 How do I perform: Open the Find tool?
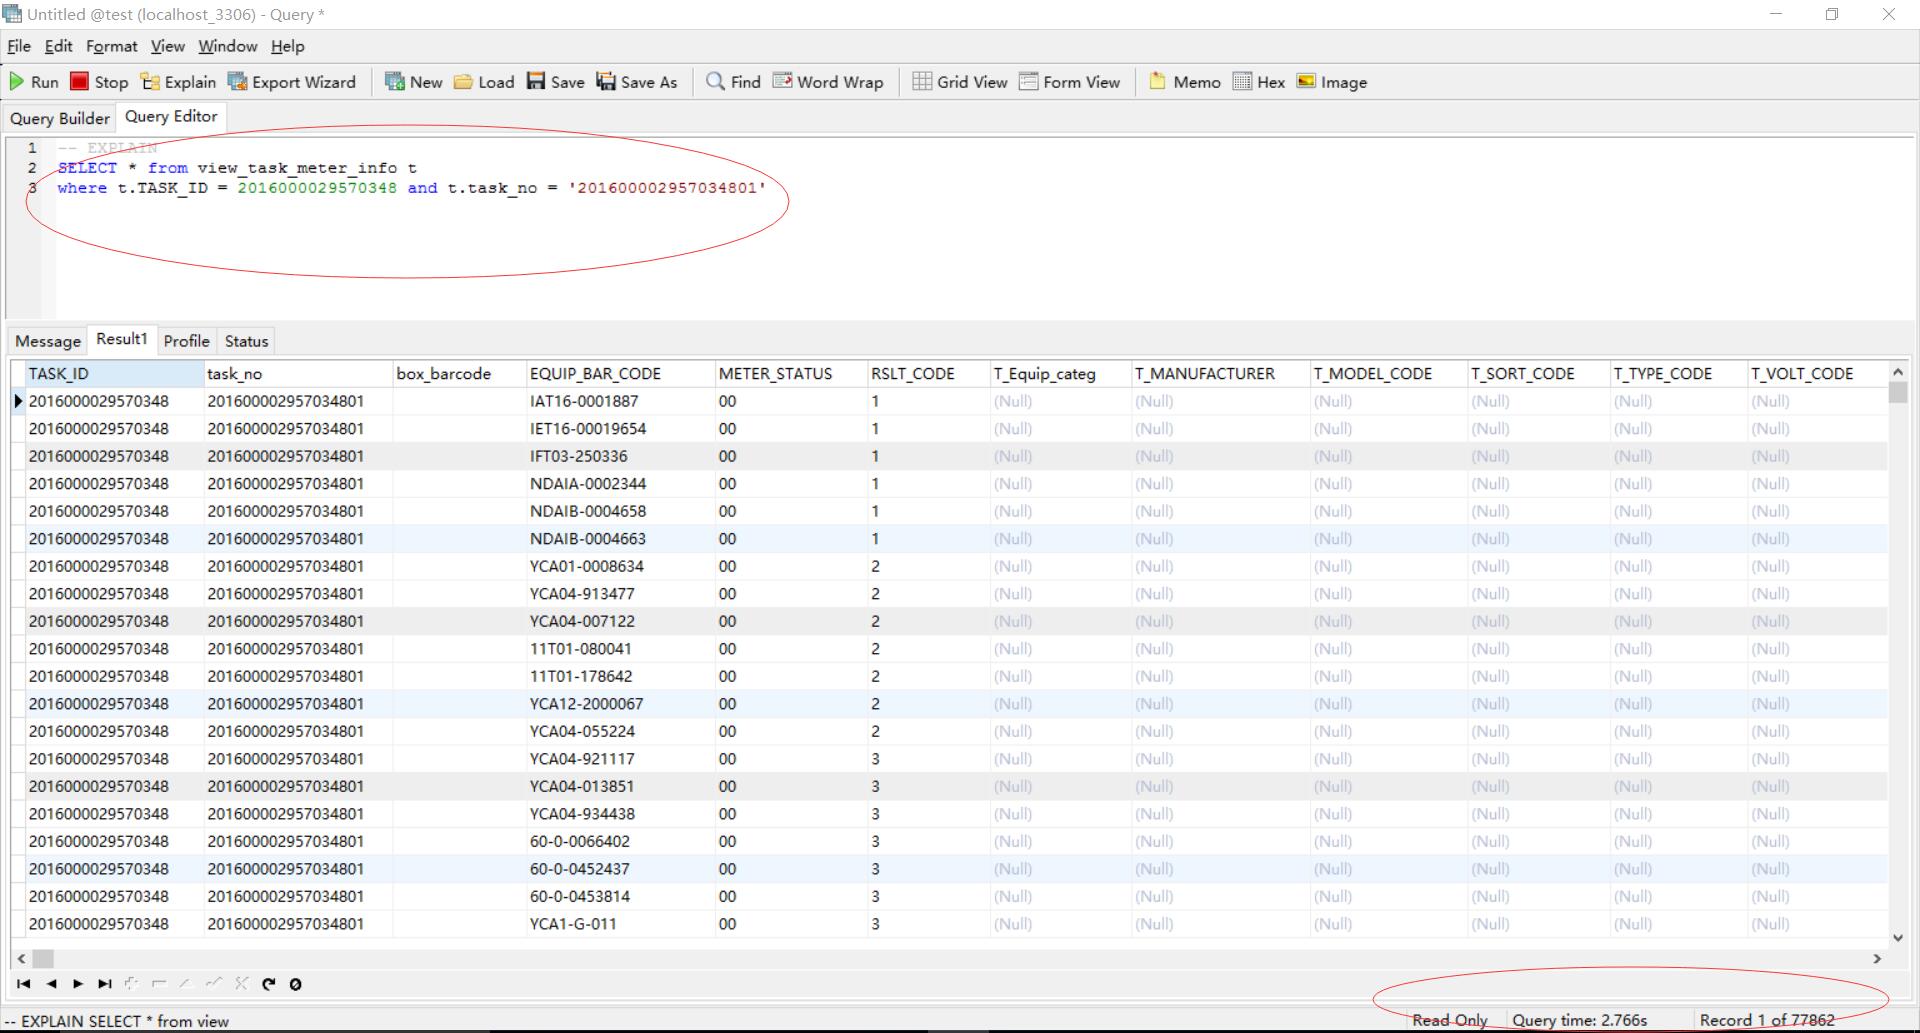[x=733, y=82]
